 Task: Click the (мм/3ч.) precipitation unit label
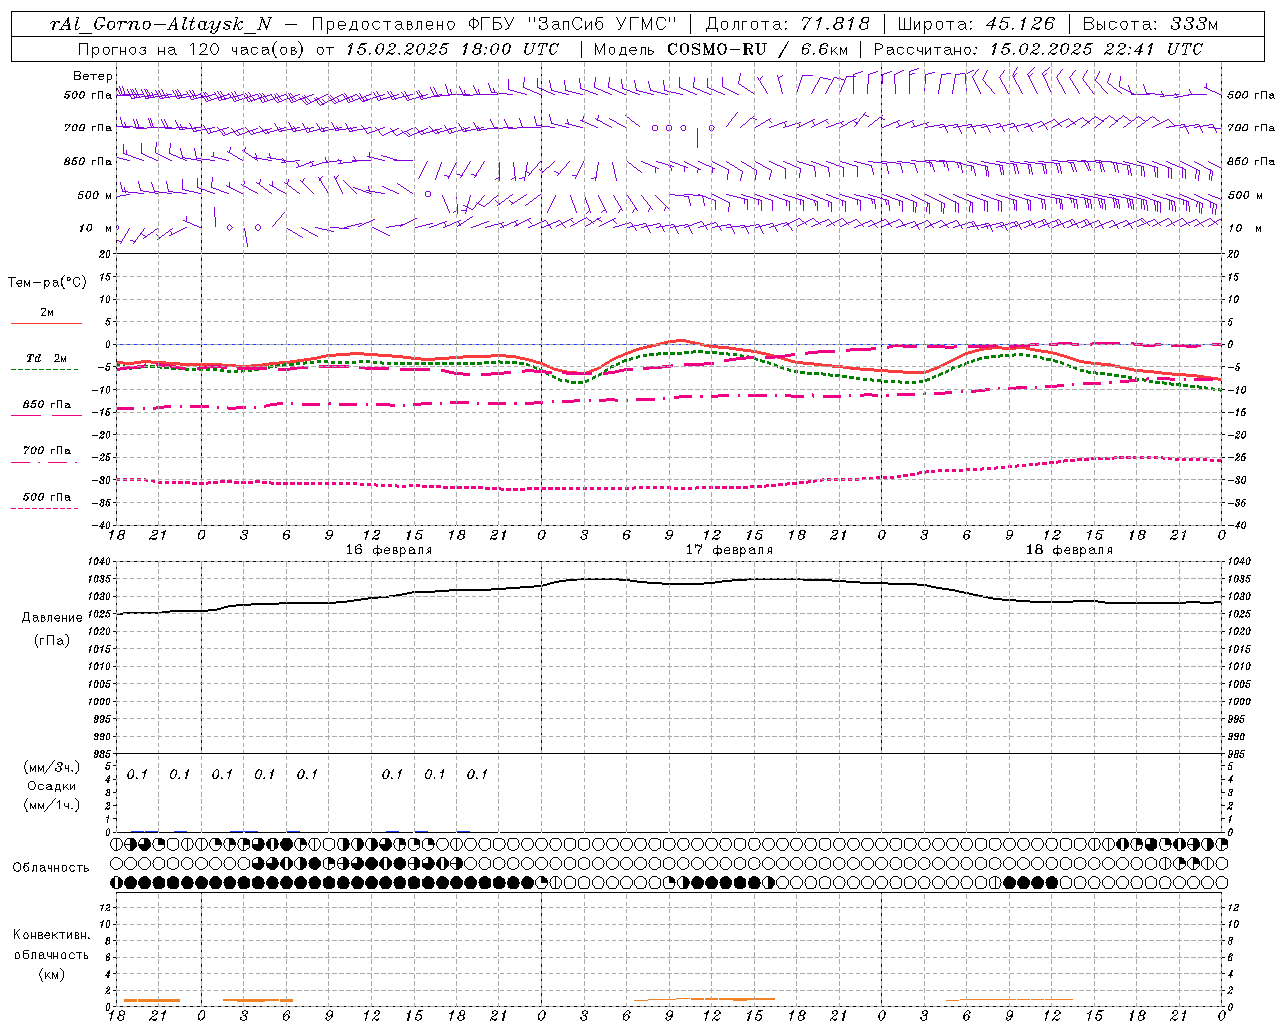(52, 767)
